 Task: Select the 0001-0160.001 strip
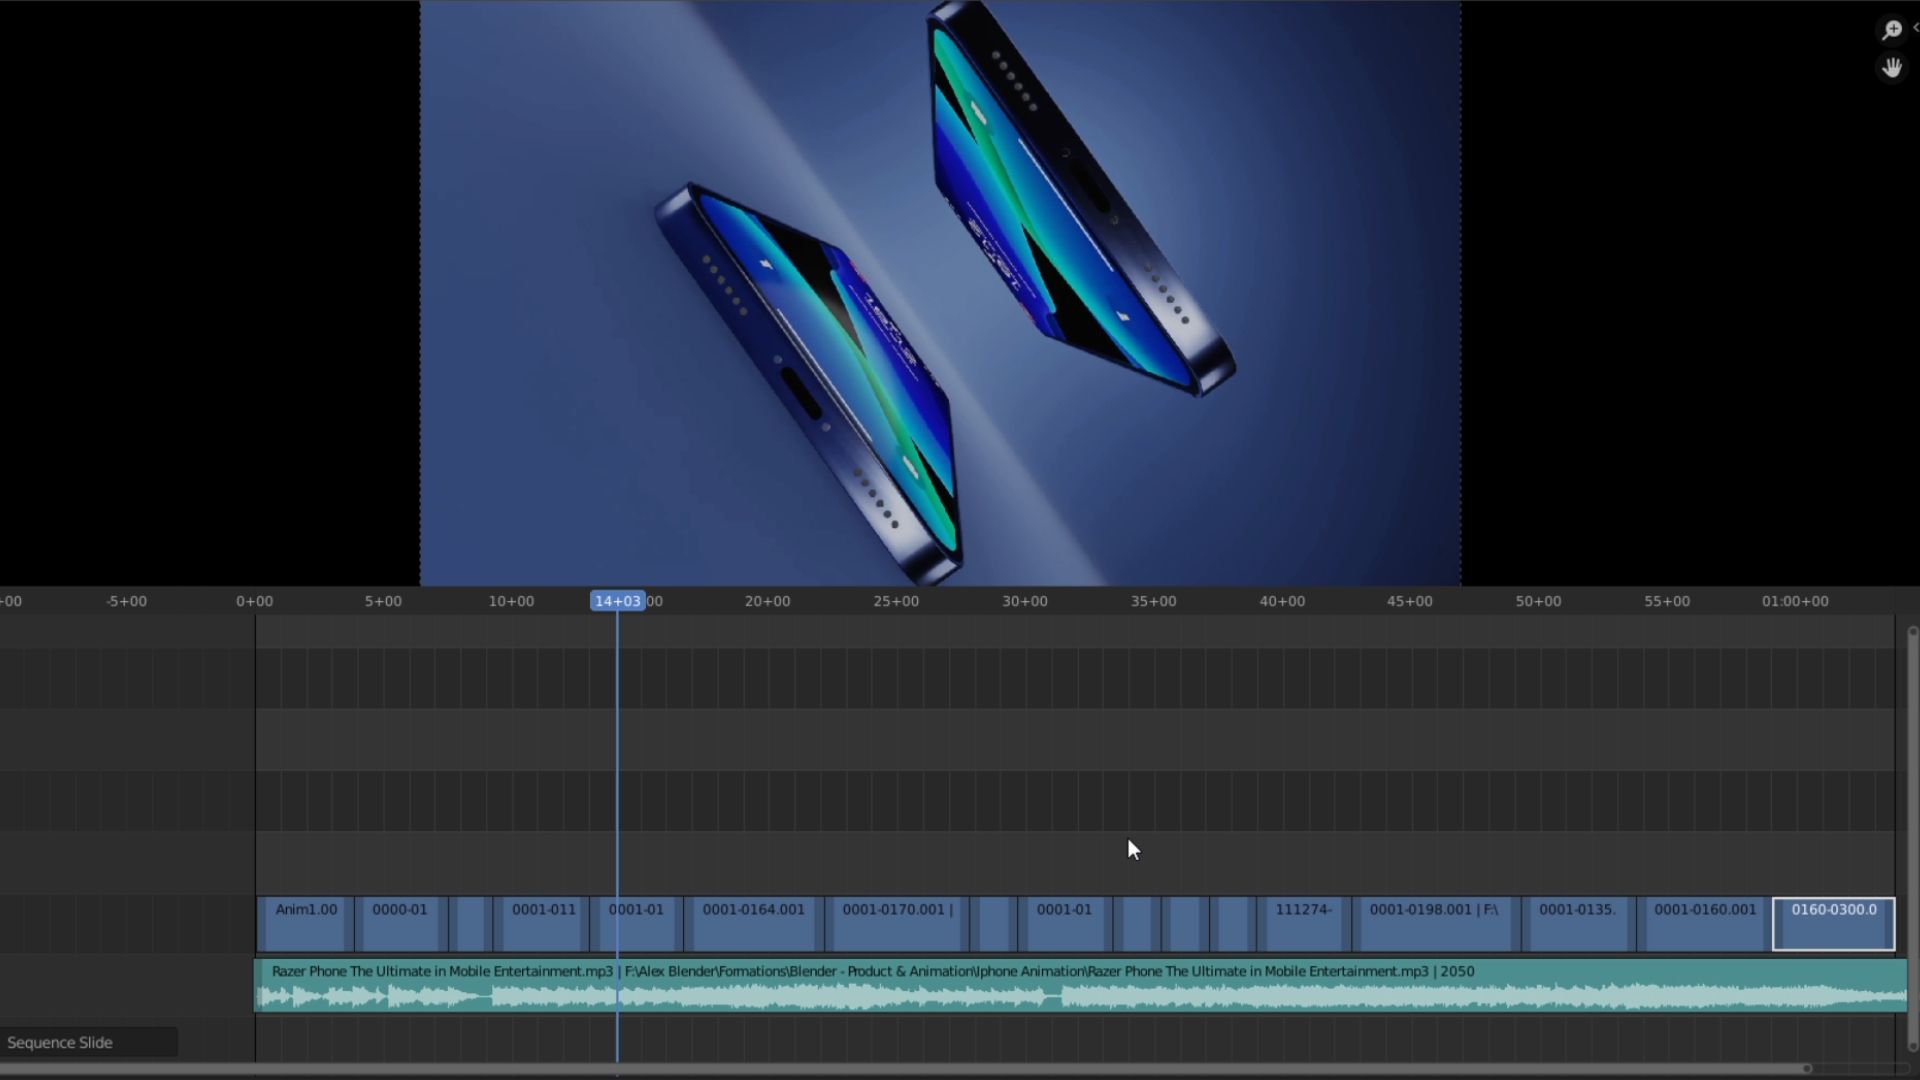point(1704,925)
